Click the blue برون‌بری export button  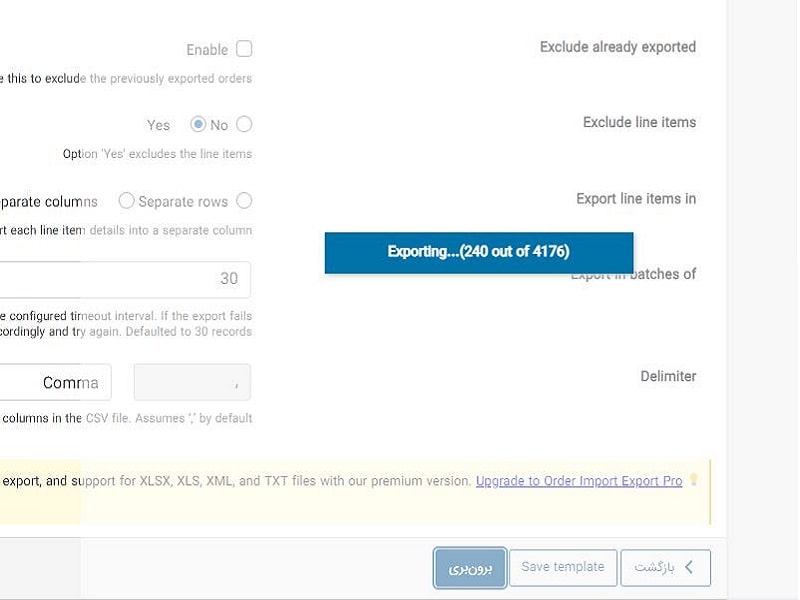click(470, 568)
